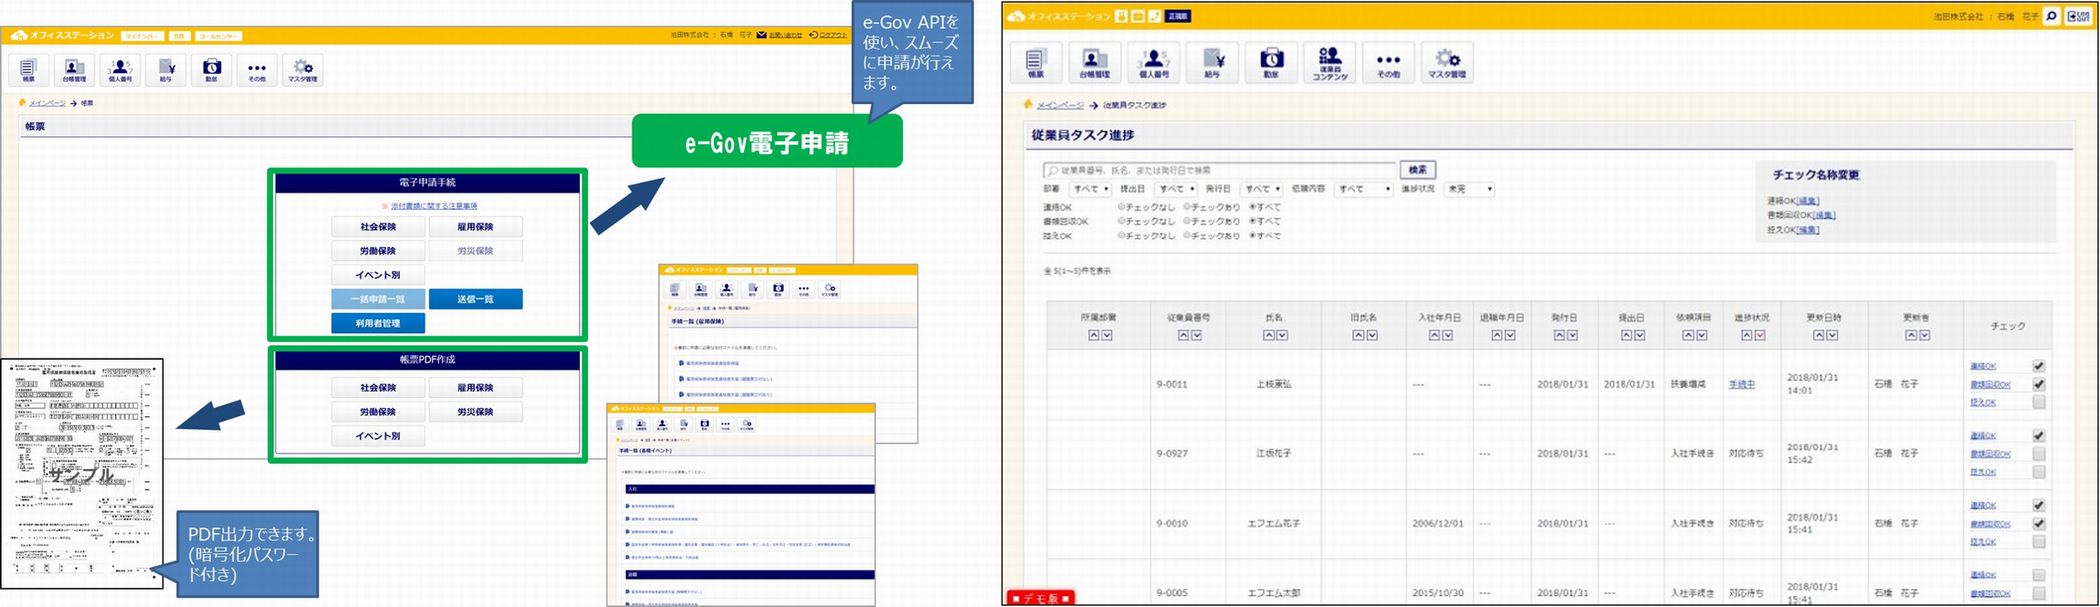
Task: Sort 発行日 column ascending
Action: (1559, 335)
